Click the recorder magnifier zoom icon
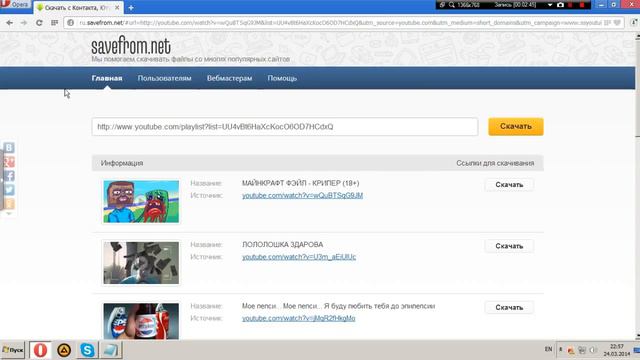 coord(452,5)
